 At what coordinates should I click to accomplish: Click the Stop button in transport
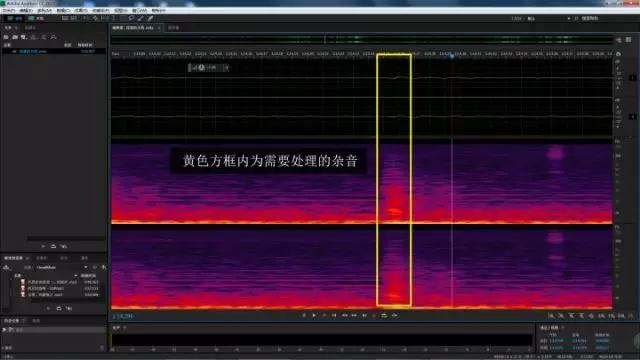[x=304, y=315]
